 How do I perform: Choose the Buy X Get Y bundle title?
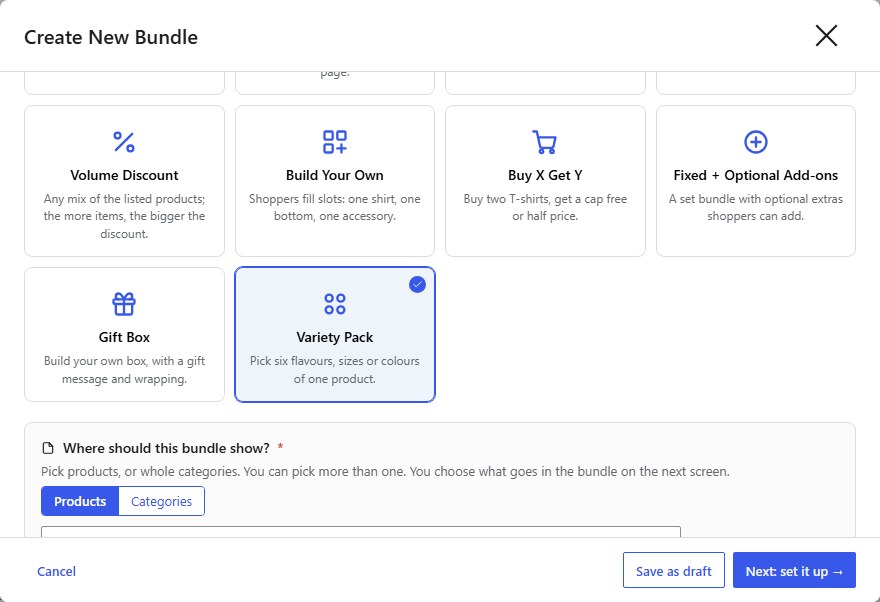(545, 175)
